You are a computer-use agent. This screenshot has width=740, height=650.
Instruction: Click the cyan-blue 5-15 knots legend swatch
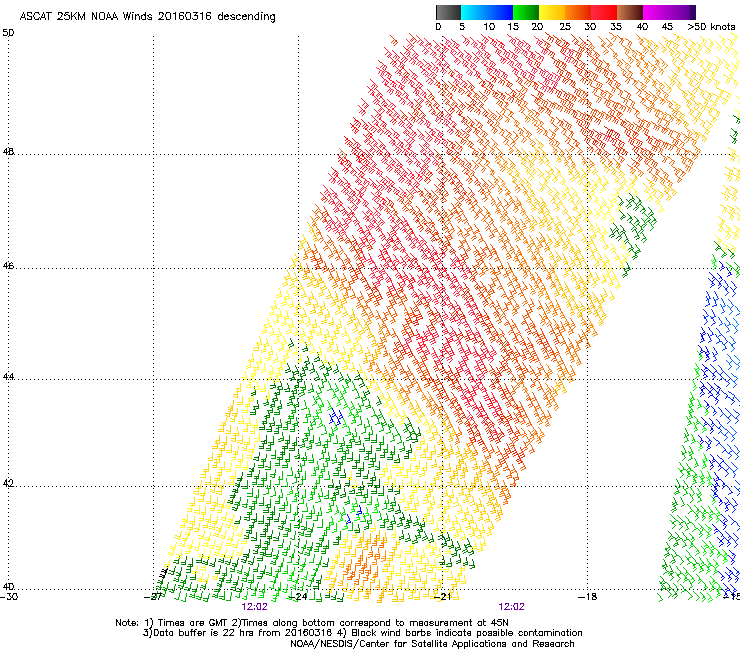(487, 12)
